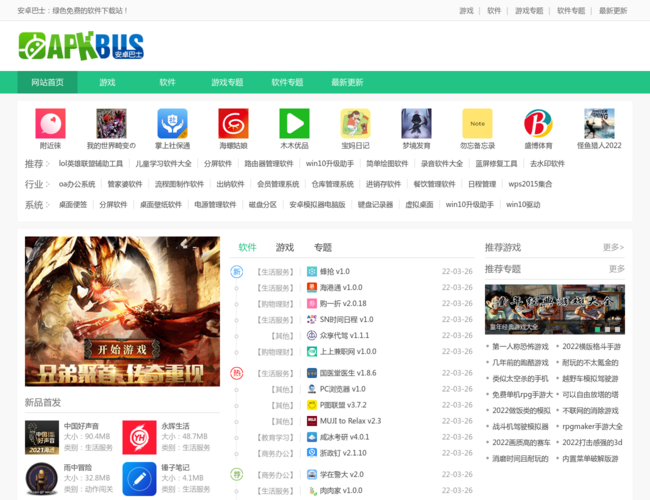650x500 pixels.
Task: Open the 木木优品 green play icon
Action: 294,123
